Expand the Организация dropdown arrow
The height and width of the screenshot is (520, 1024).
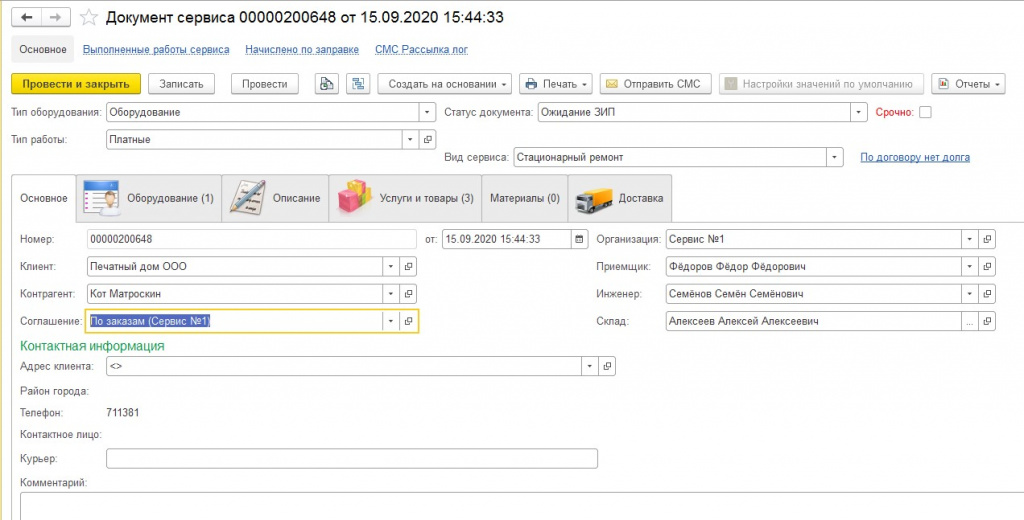[x=970, y=239]
